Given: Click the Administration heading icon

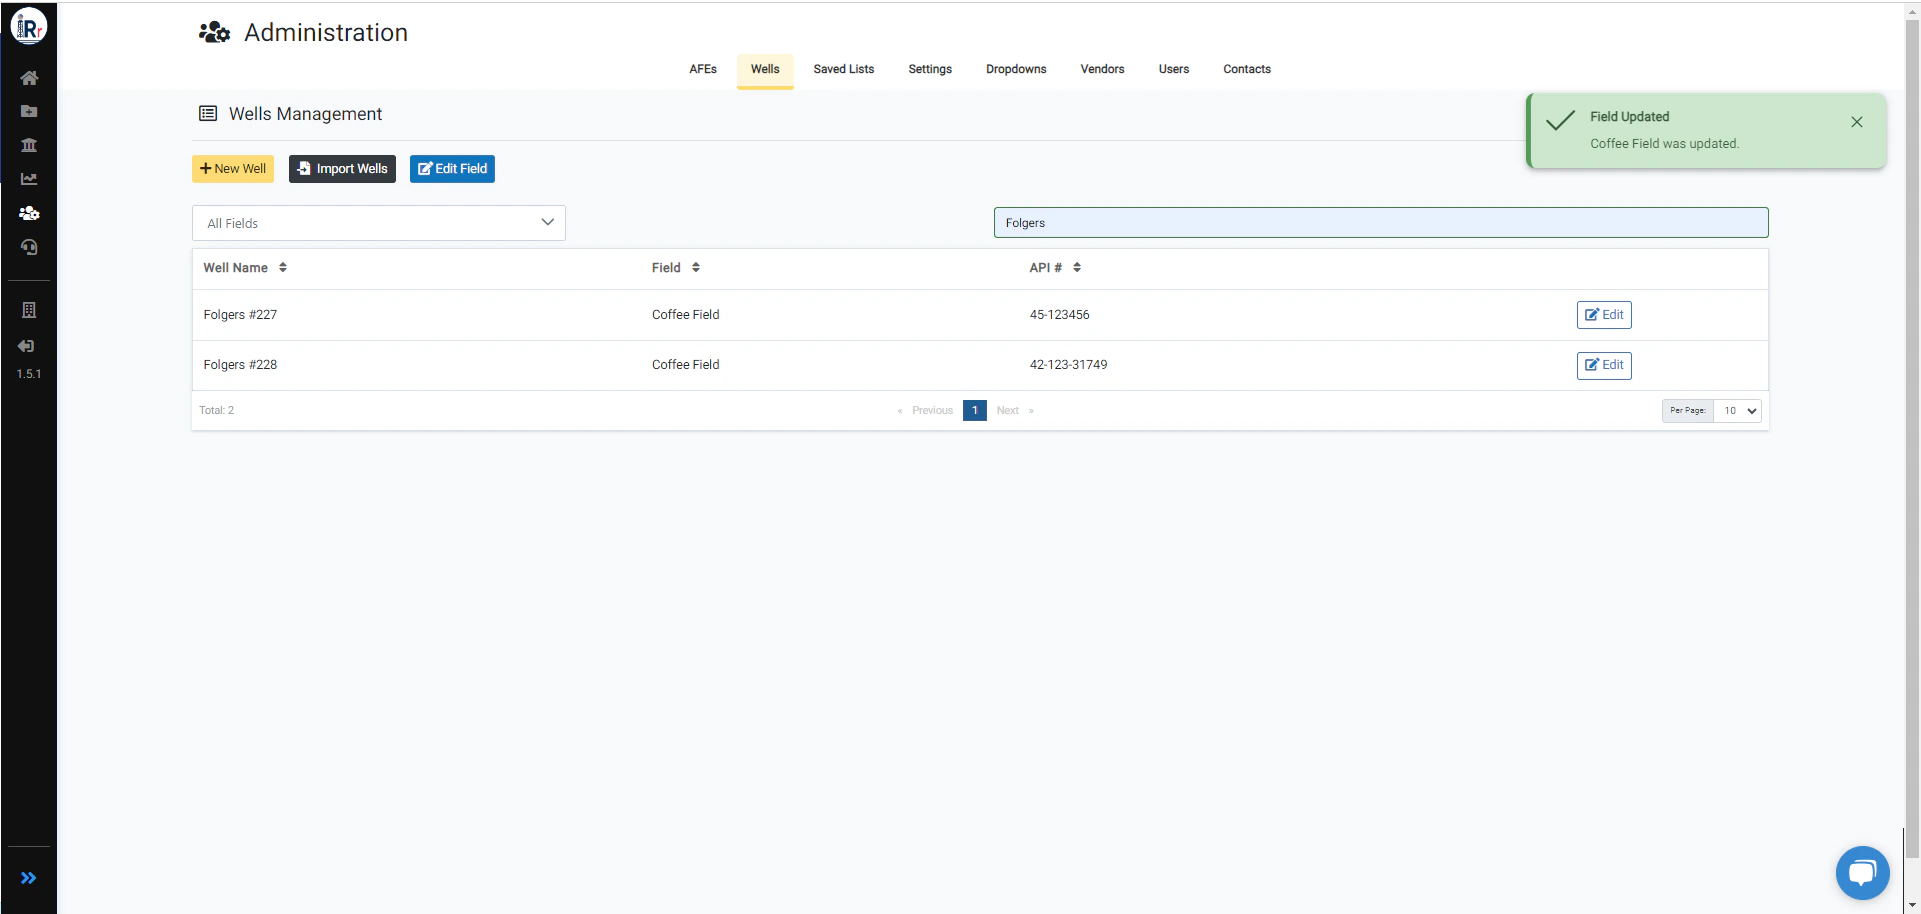Looking at the screenshot, I should [x=214, y=33].
